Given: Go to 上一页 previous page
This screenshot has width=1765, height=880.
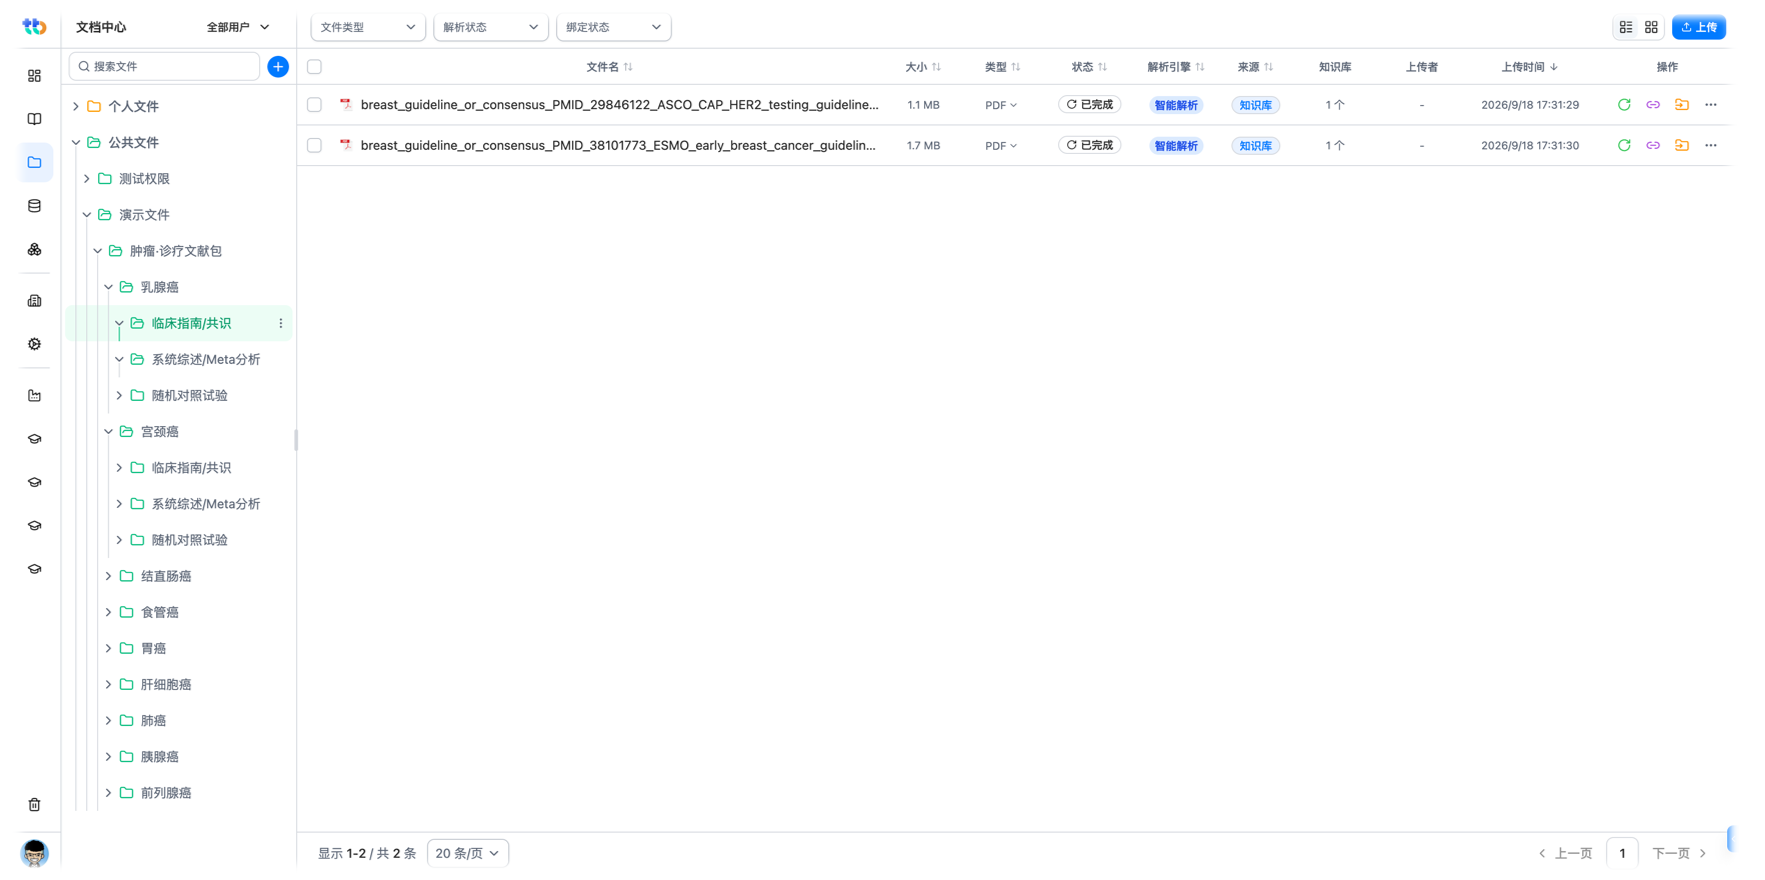Looking at the screenshot, I should click(1566, 853).
